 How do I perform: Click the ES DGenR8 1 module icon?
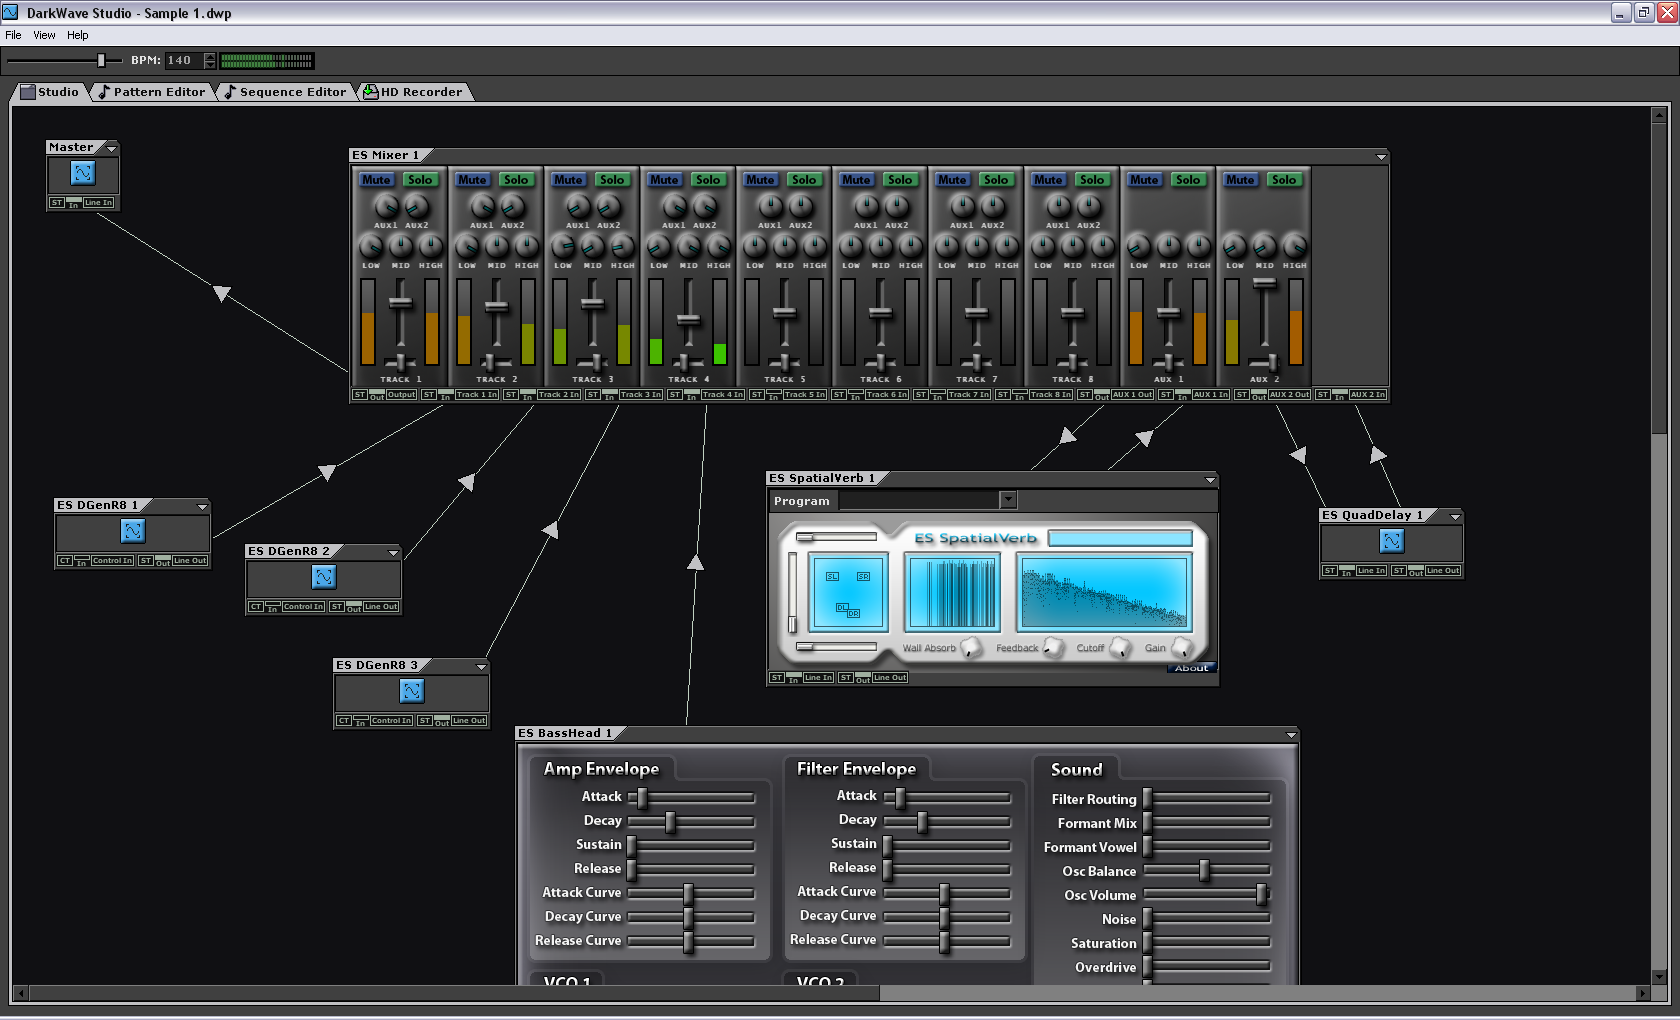tap(133, 531)
